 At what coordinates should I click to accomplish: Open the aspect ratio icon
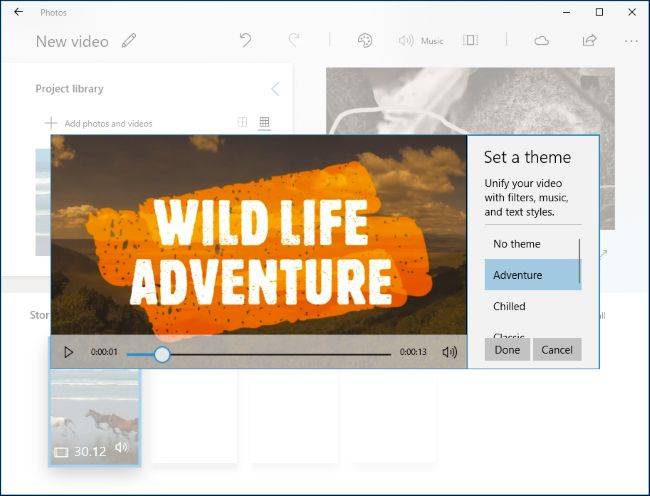(x=471, y=40)
